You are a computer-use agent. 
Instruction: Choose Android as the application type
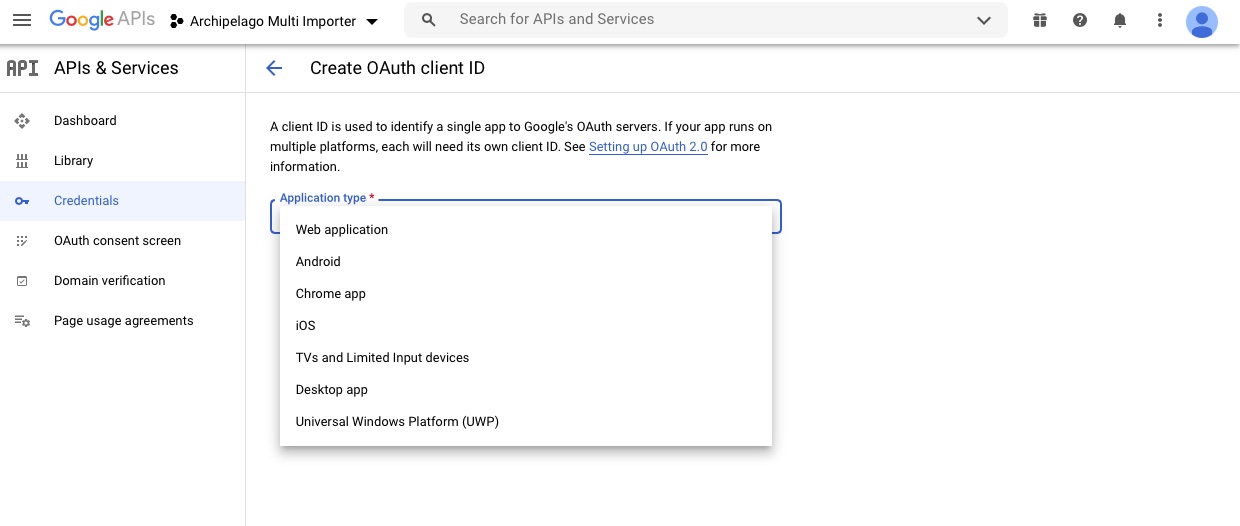click(318, 262)
